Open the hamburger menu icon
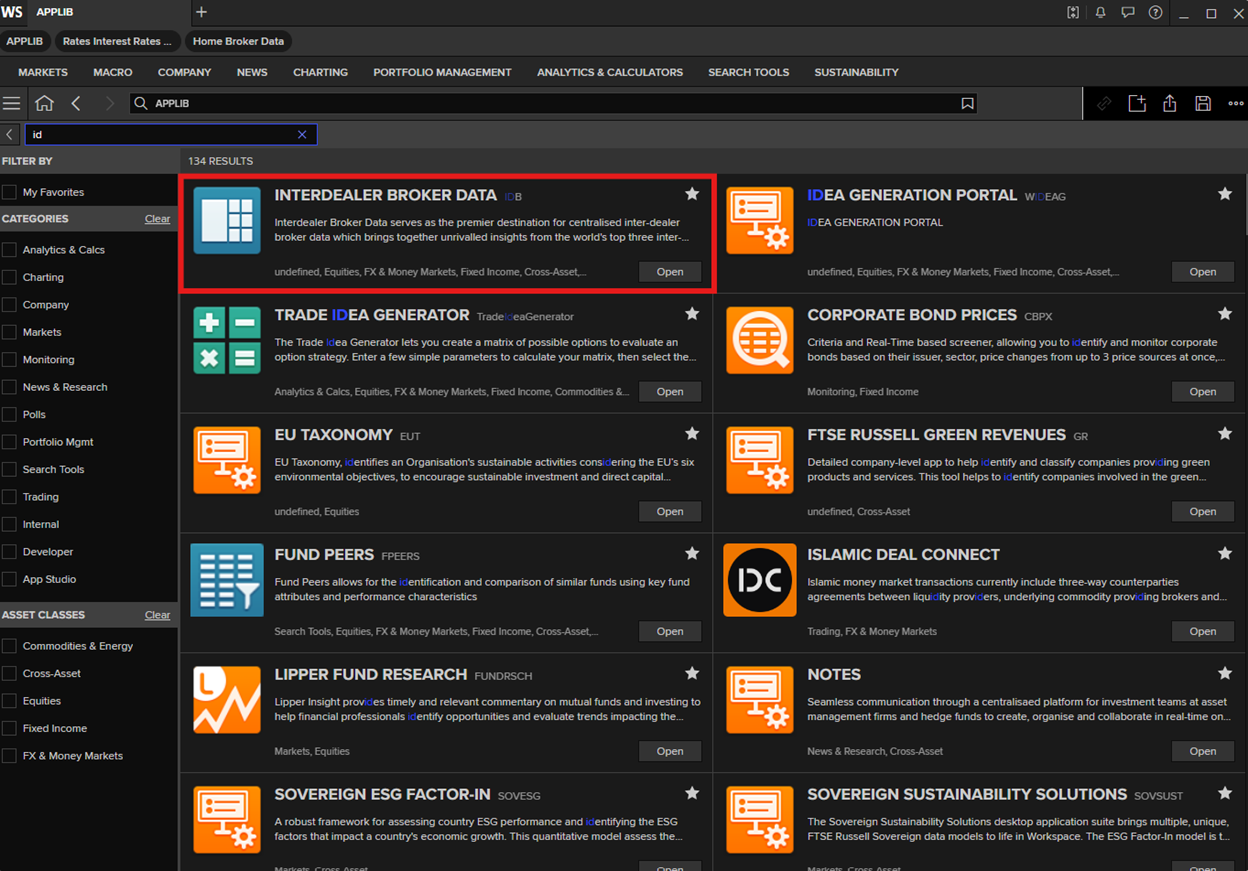This screenshot has height=871, width=1248. click(x=12, y=103)
